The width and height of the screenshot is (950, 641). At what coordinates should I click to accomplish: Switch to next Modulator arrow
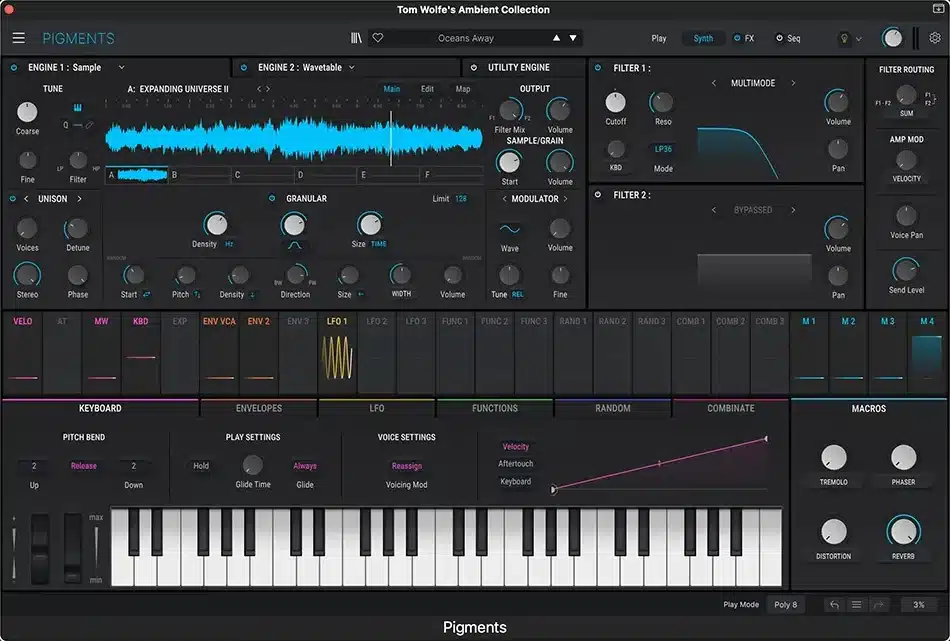coord(566,199)
